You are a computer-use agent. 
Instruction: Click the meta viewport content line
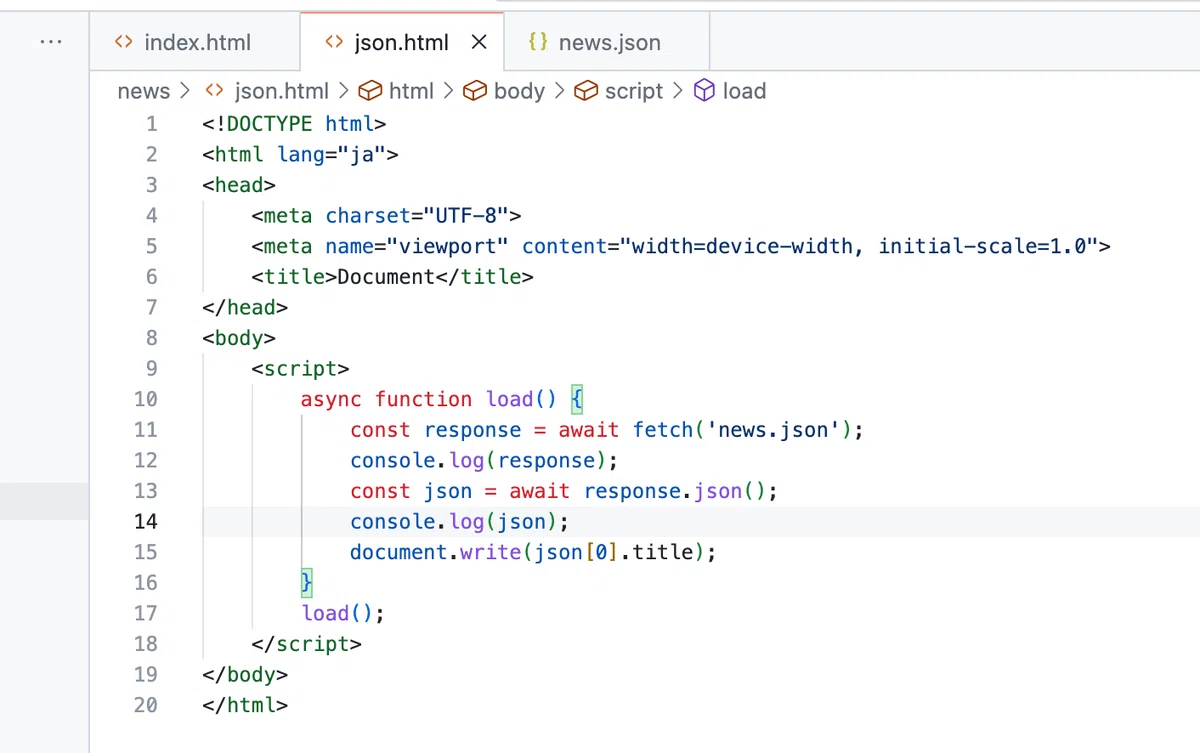tap(681, 246)
